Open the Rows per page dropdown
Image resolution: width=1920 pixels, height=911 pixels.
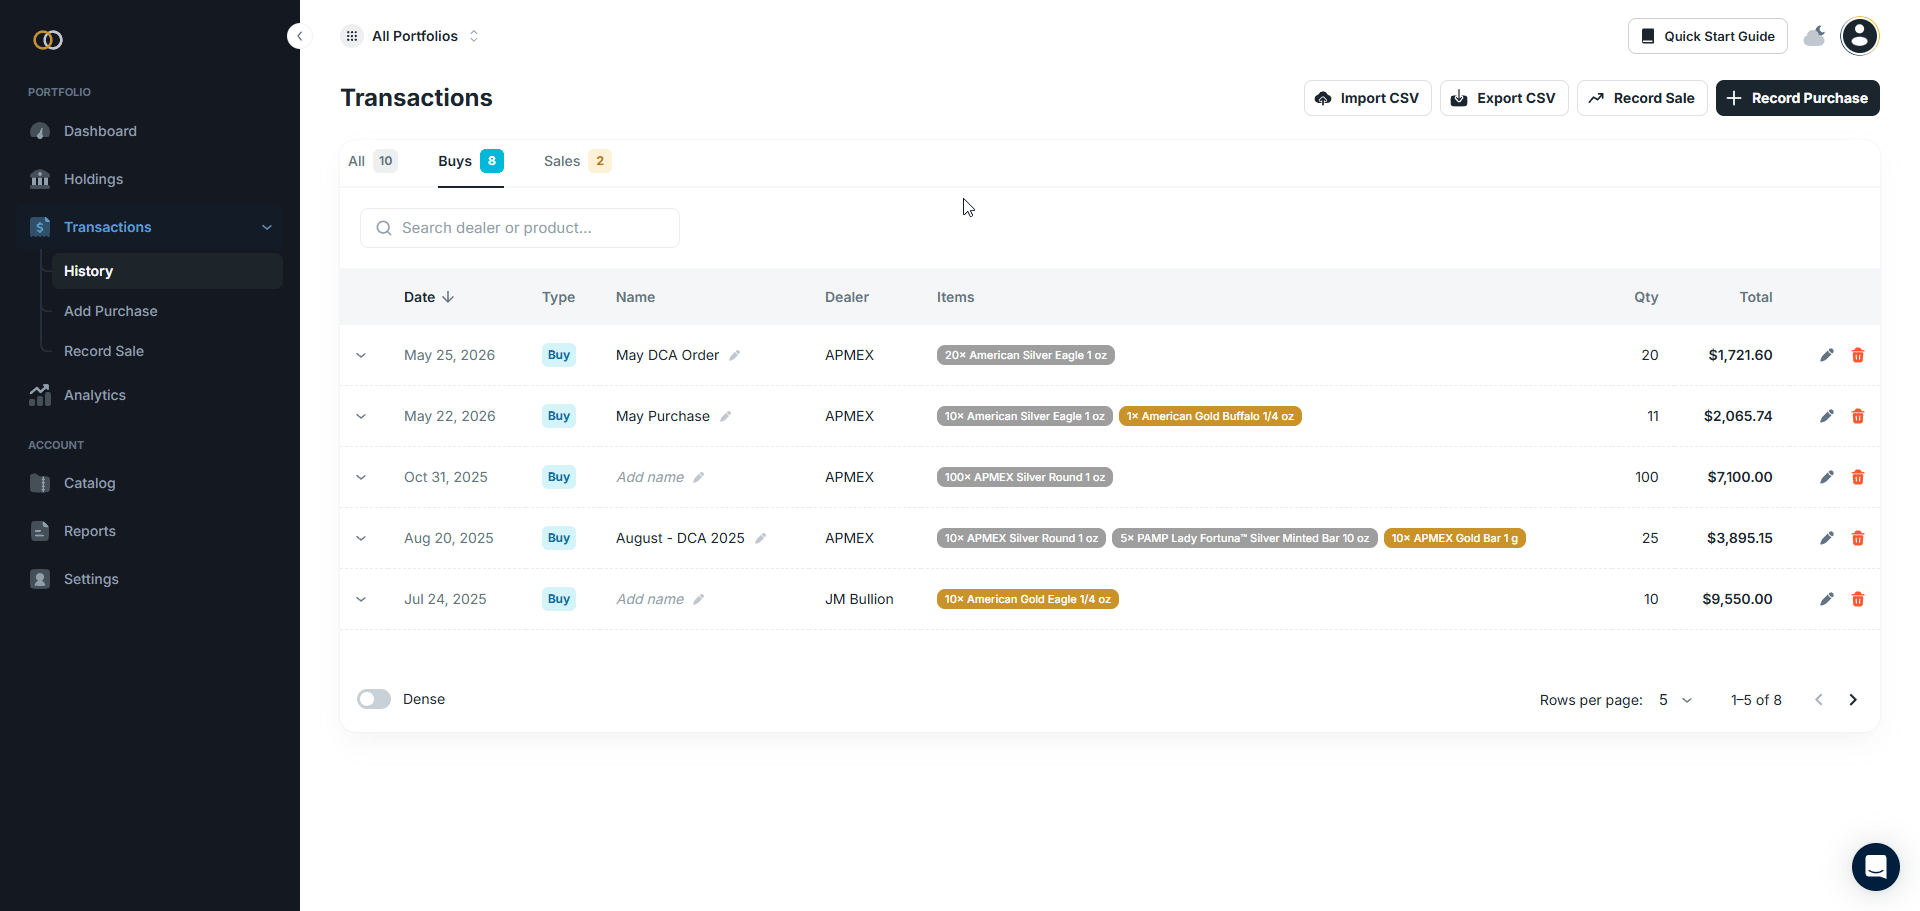point(1676,700)
